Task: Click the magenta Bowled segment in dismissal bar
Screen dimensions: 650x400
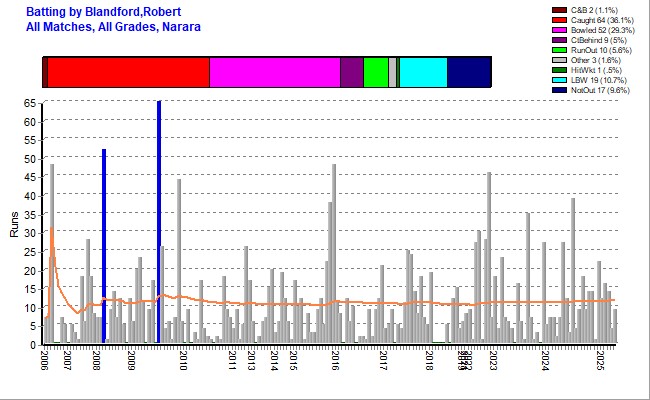Action: point(274,73)
